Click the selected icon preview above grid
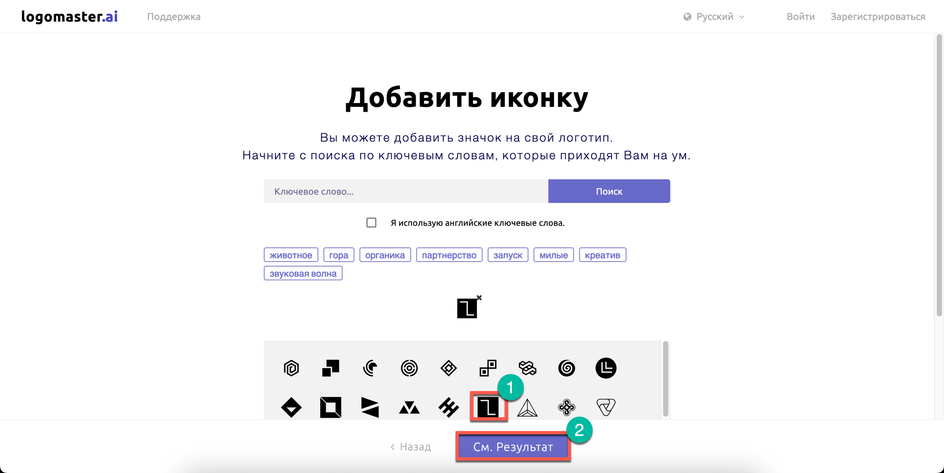The height and width of the screenshot is (473, 944). tap(467, 308)
